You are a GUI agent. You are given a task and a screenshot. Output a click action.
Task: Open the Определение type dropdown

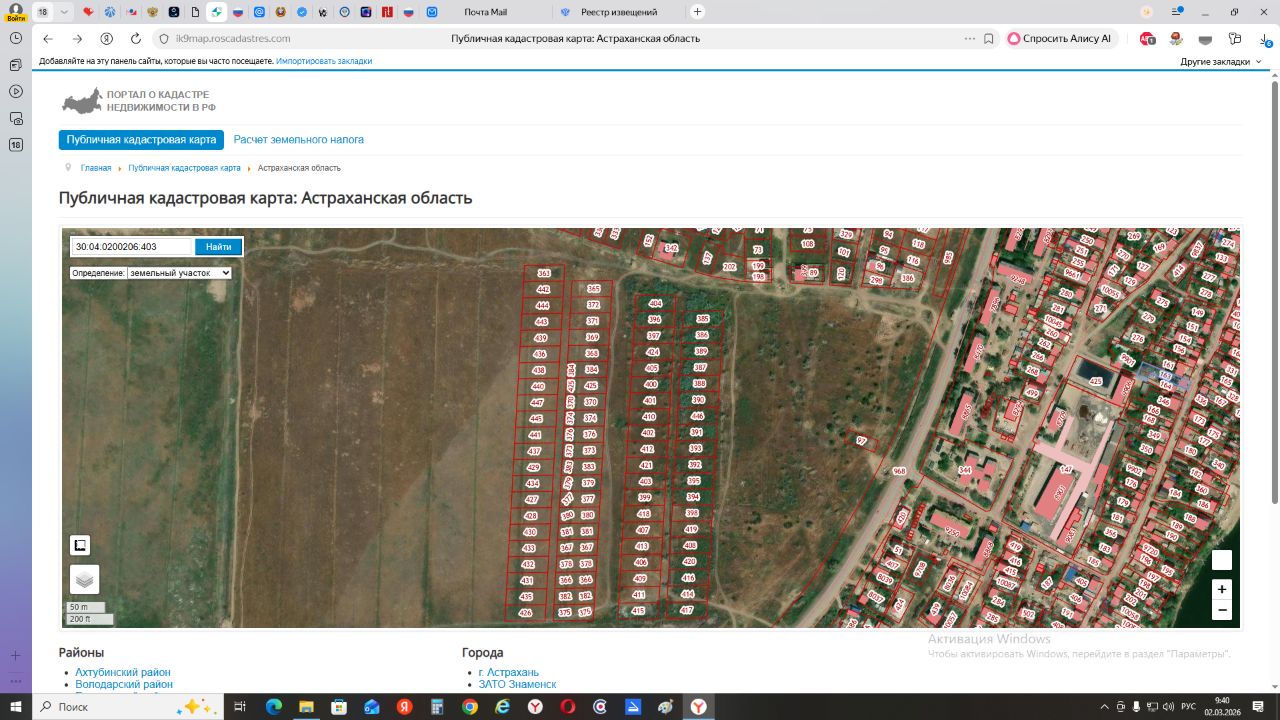pos(151,272)
